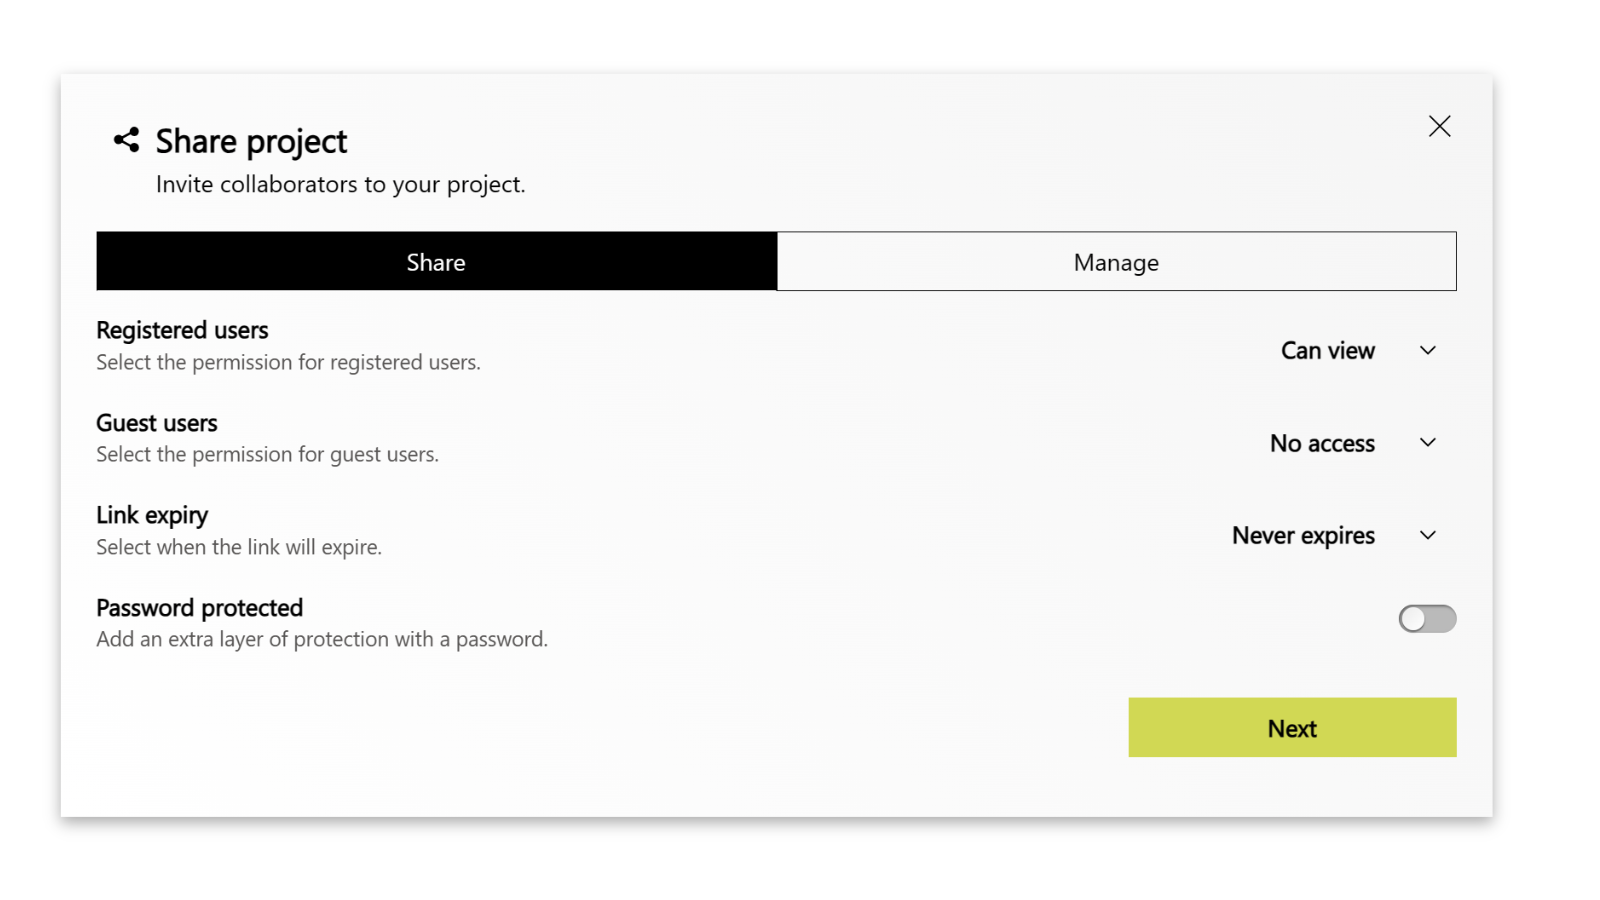Enable the Password protected toggle

click(1427, 619)
